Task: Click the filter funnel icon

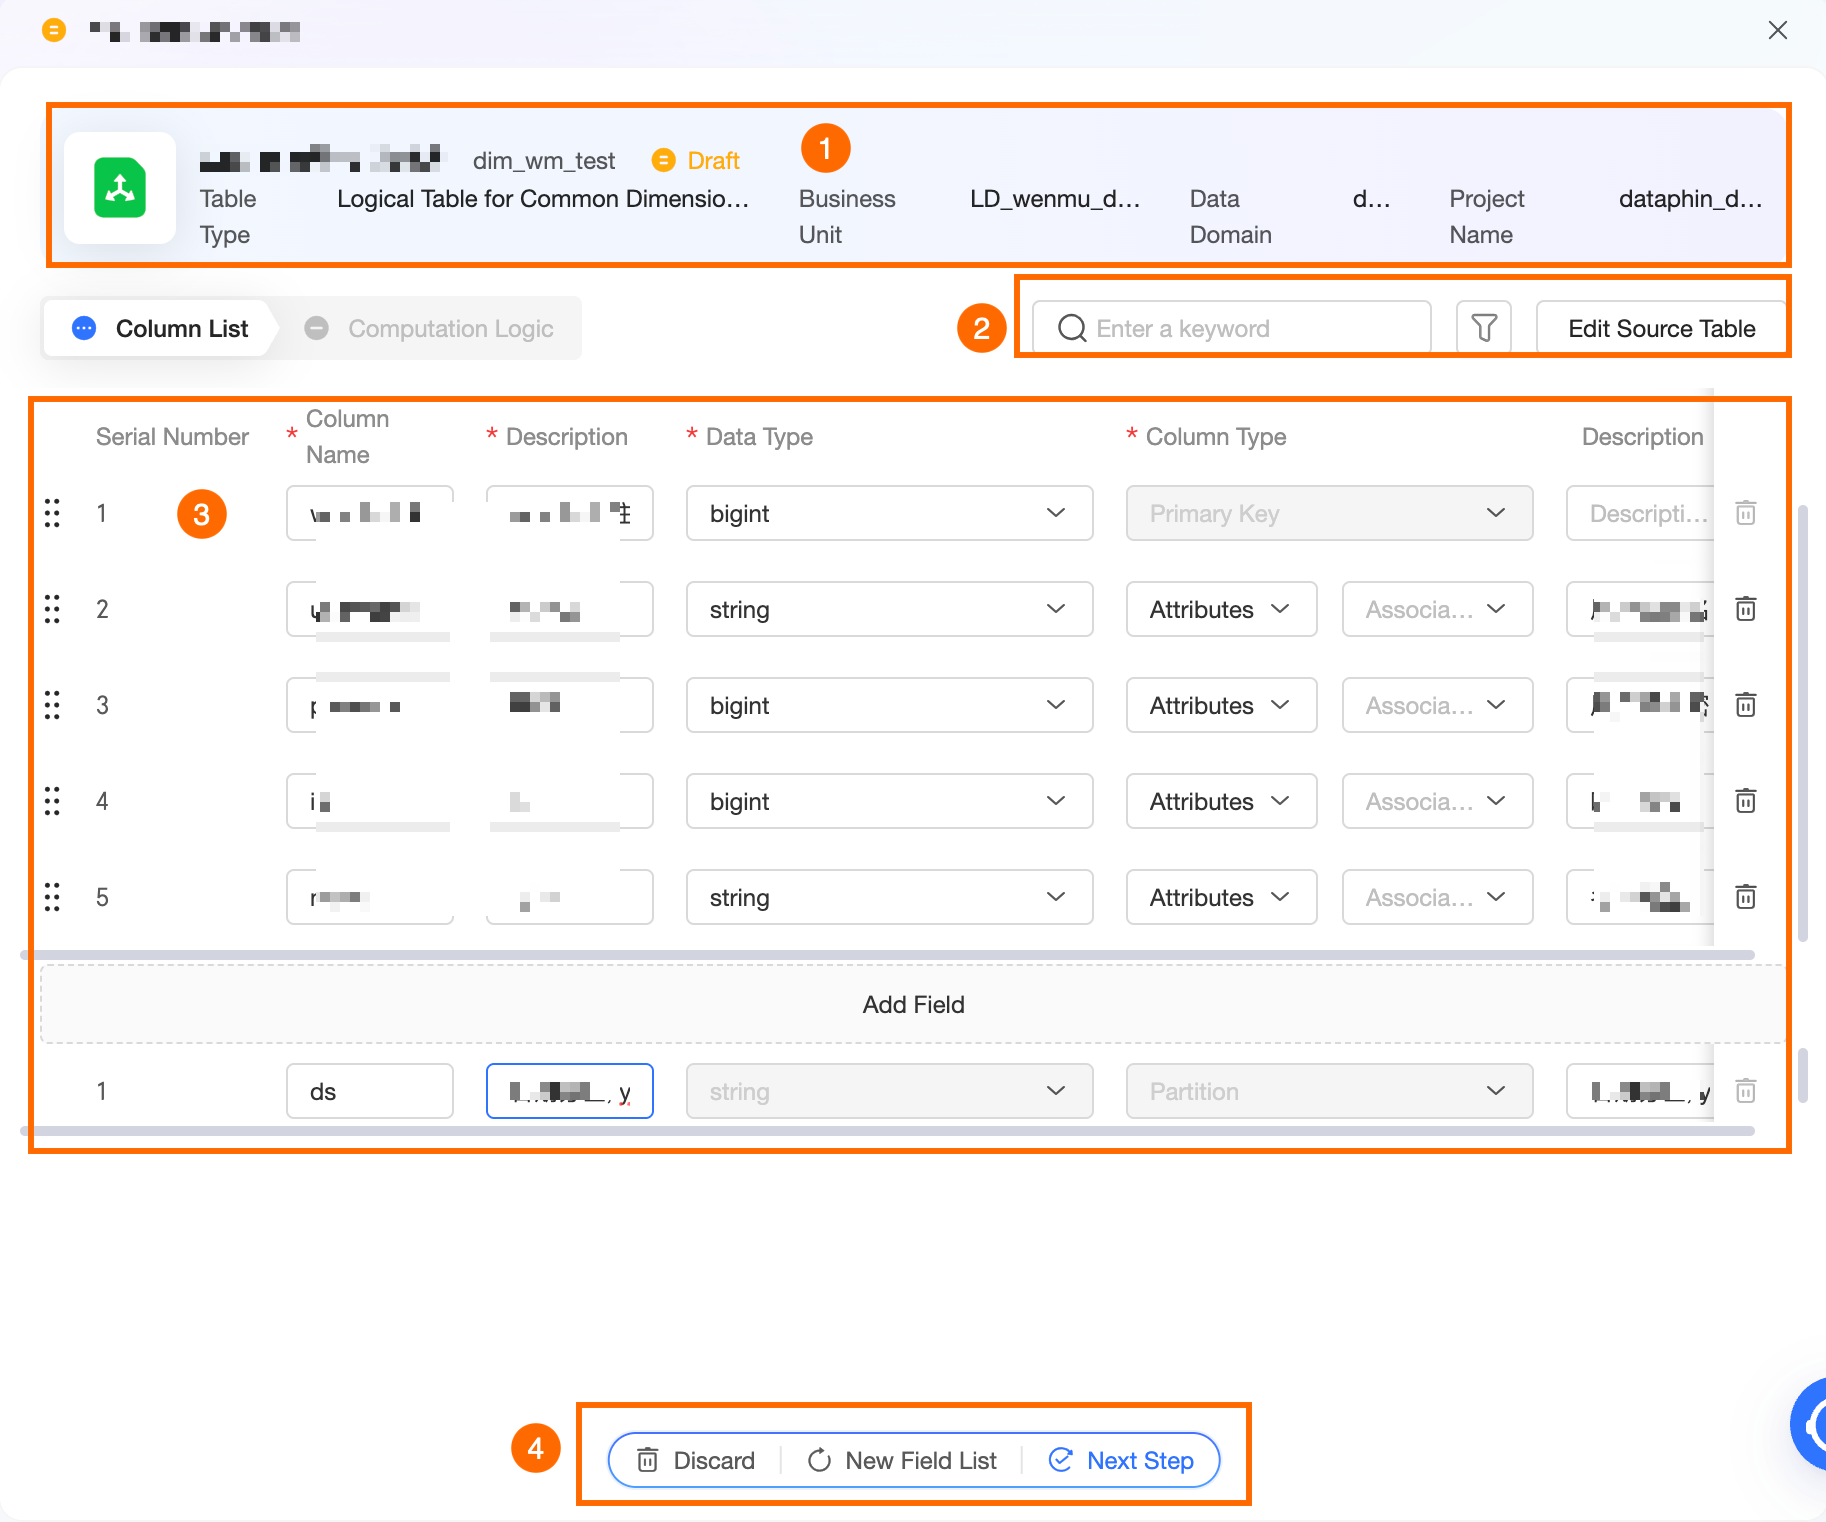Action: (x=1484, y=328)
